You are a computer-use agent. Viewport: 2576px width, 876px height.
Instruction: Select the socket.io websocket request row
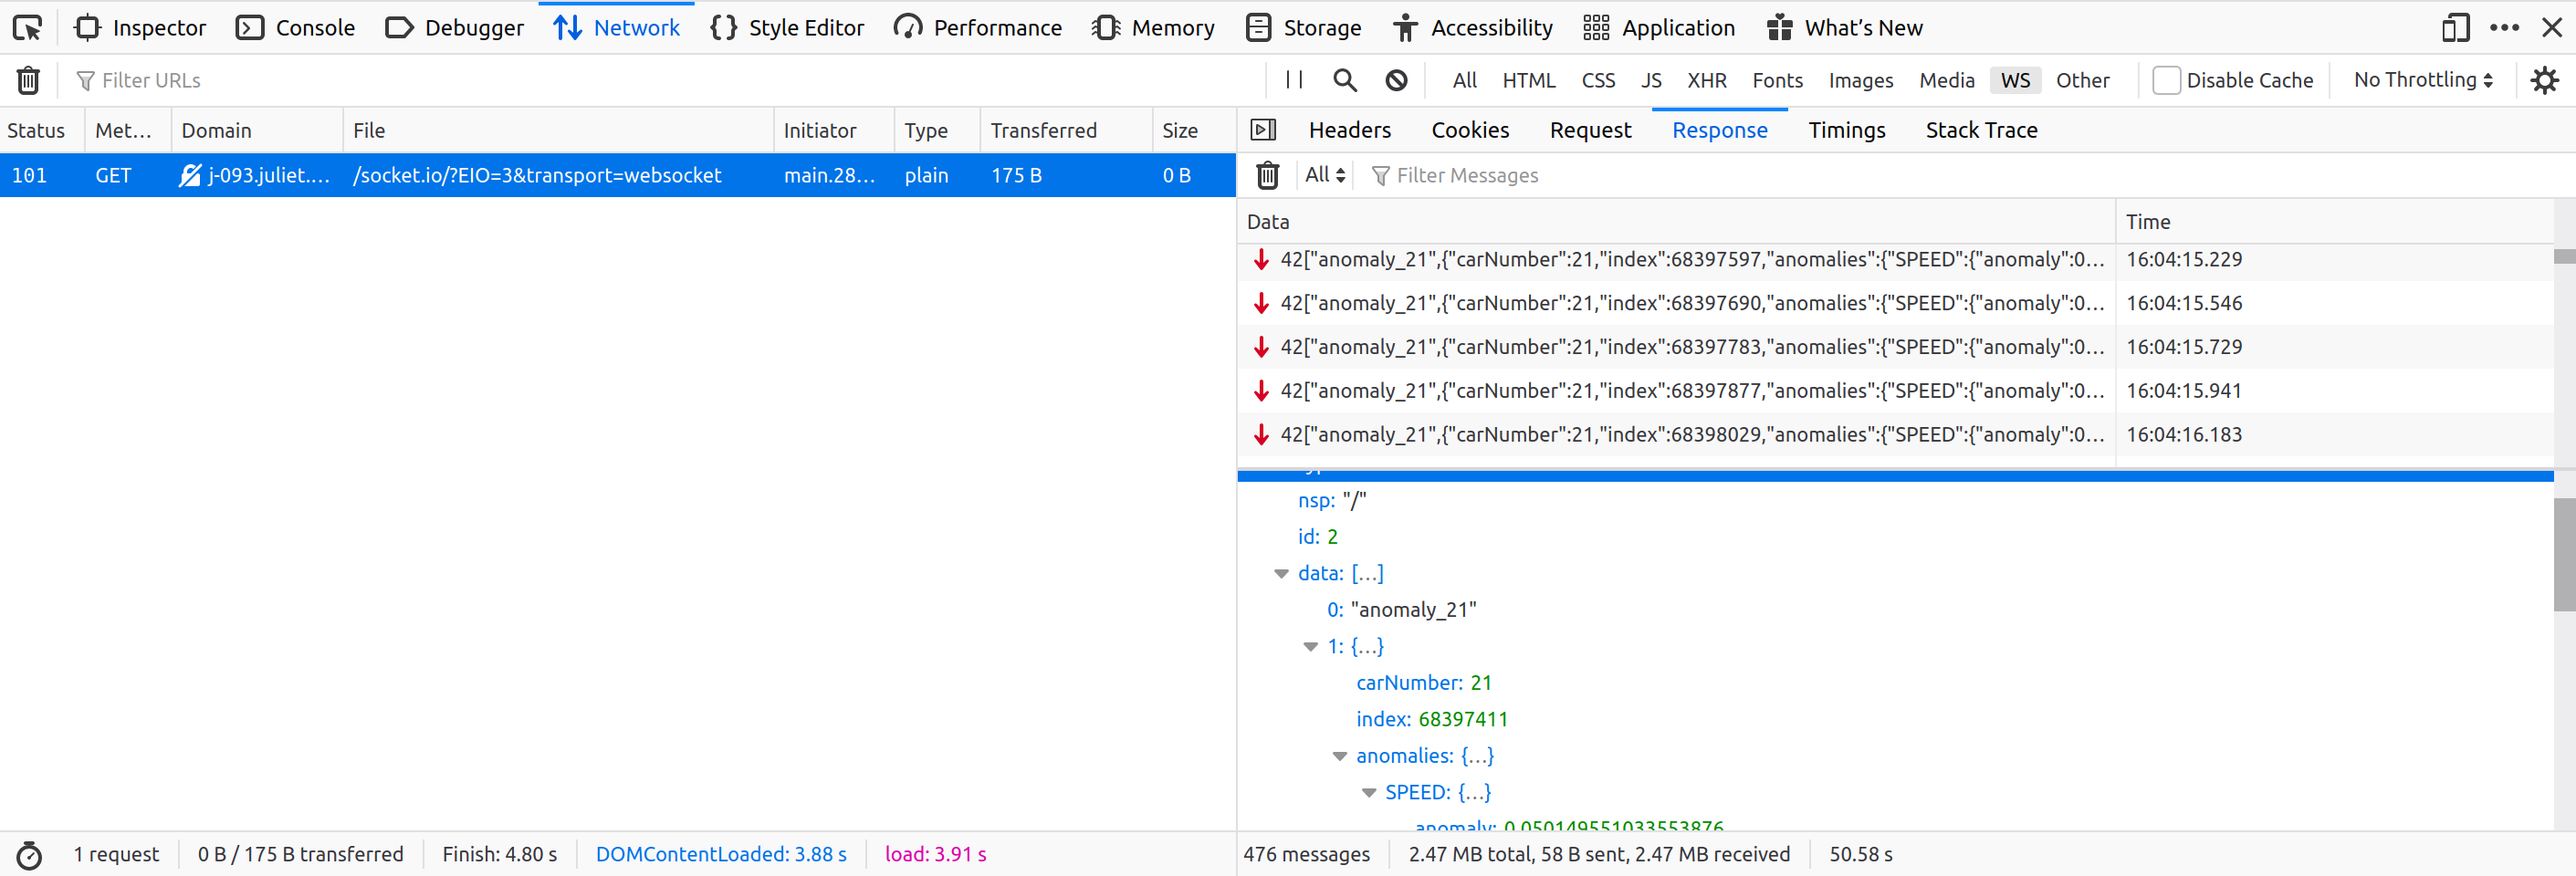618,175
